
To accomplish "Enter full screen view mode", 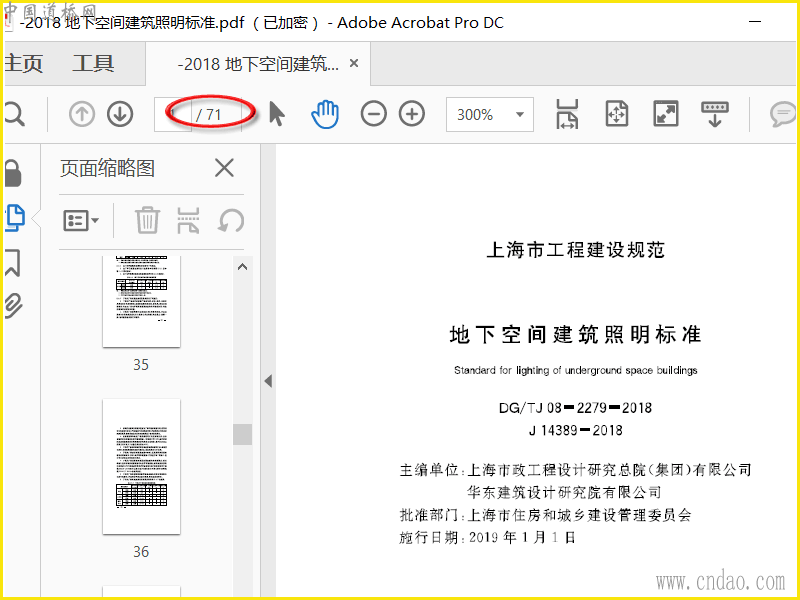I will pos(666,114).
